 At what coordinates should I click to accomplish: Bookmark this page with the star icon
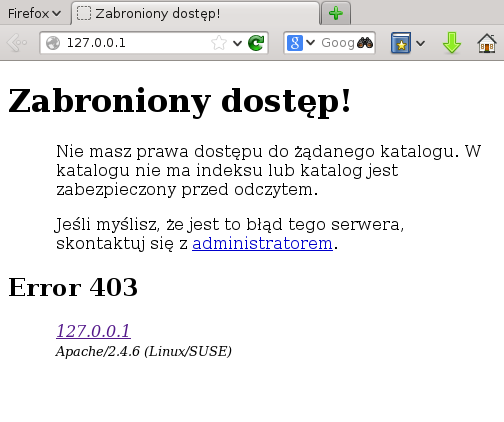(x=219, y=43)
